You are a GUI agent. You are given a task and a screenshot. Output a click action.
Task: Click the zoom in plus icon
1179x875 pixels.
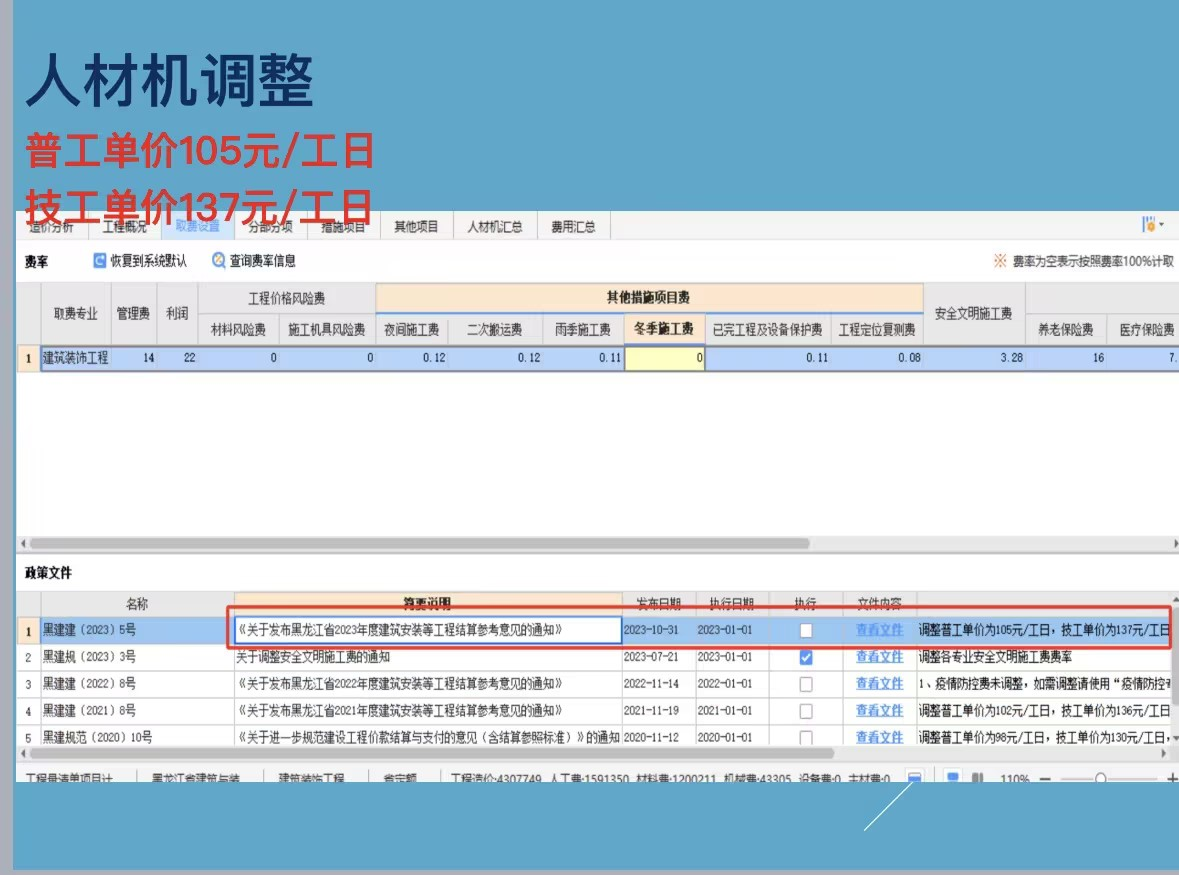[1172, 778]
